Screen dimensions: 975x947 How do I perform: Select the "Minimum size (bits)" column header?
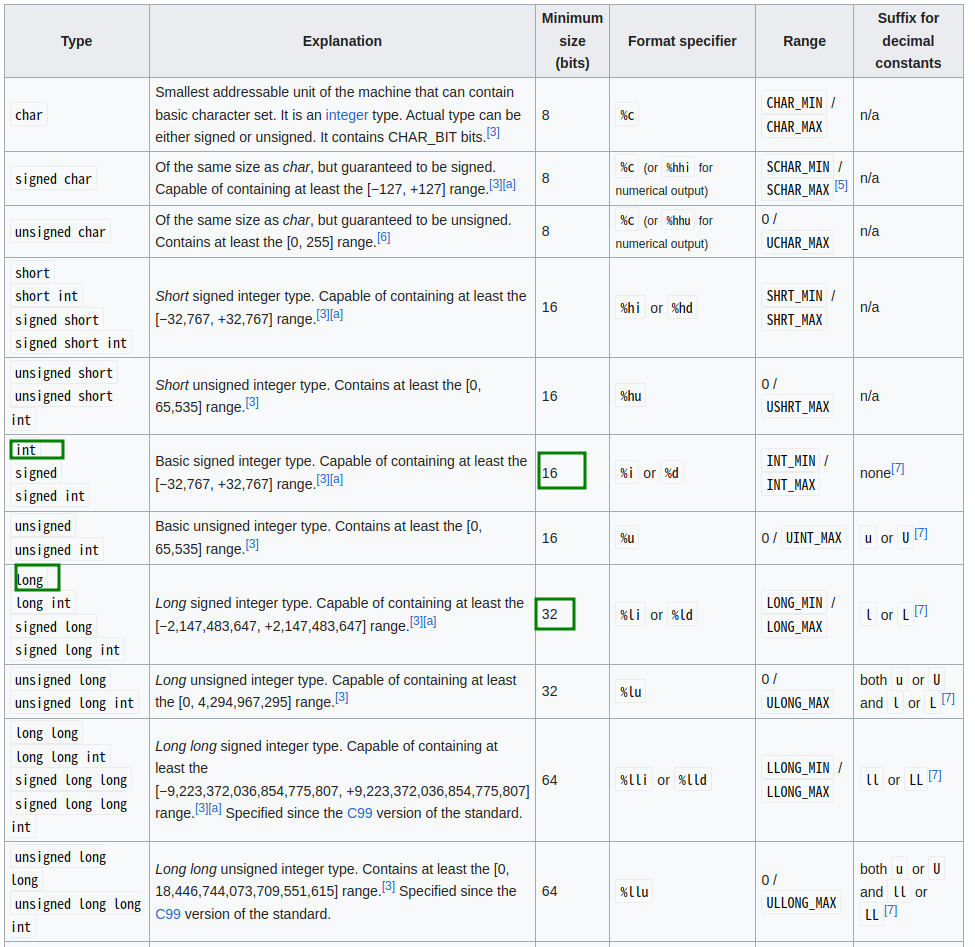click(572, 41)
